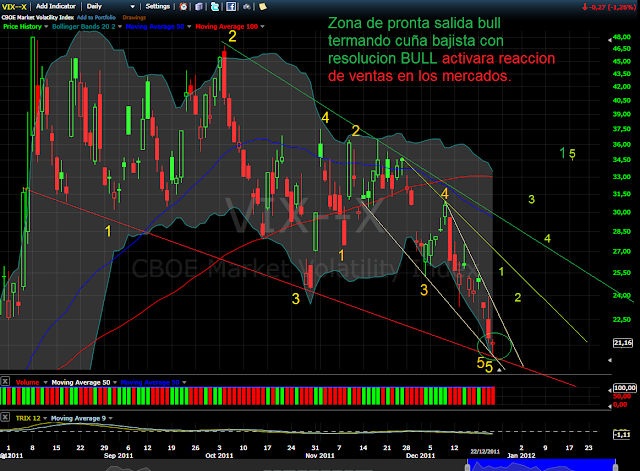Click the Nov 2011 month label
The image size is (640, 471).
(x=320, y=456)
